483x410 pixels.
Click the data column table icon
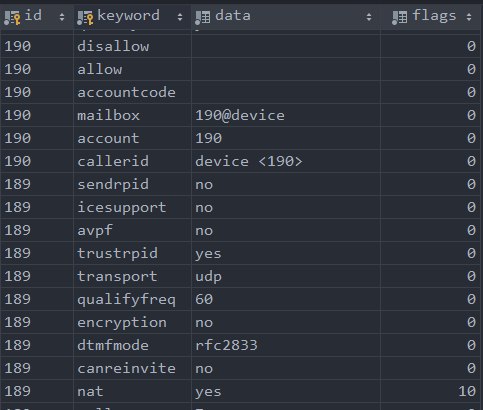[x=203, y=17]
